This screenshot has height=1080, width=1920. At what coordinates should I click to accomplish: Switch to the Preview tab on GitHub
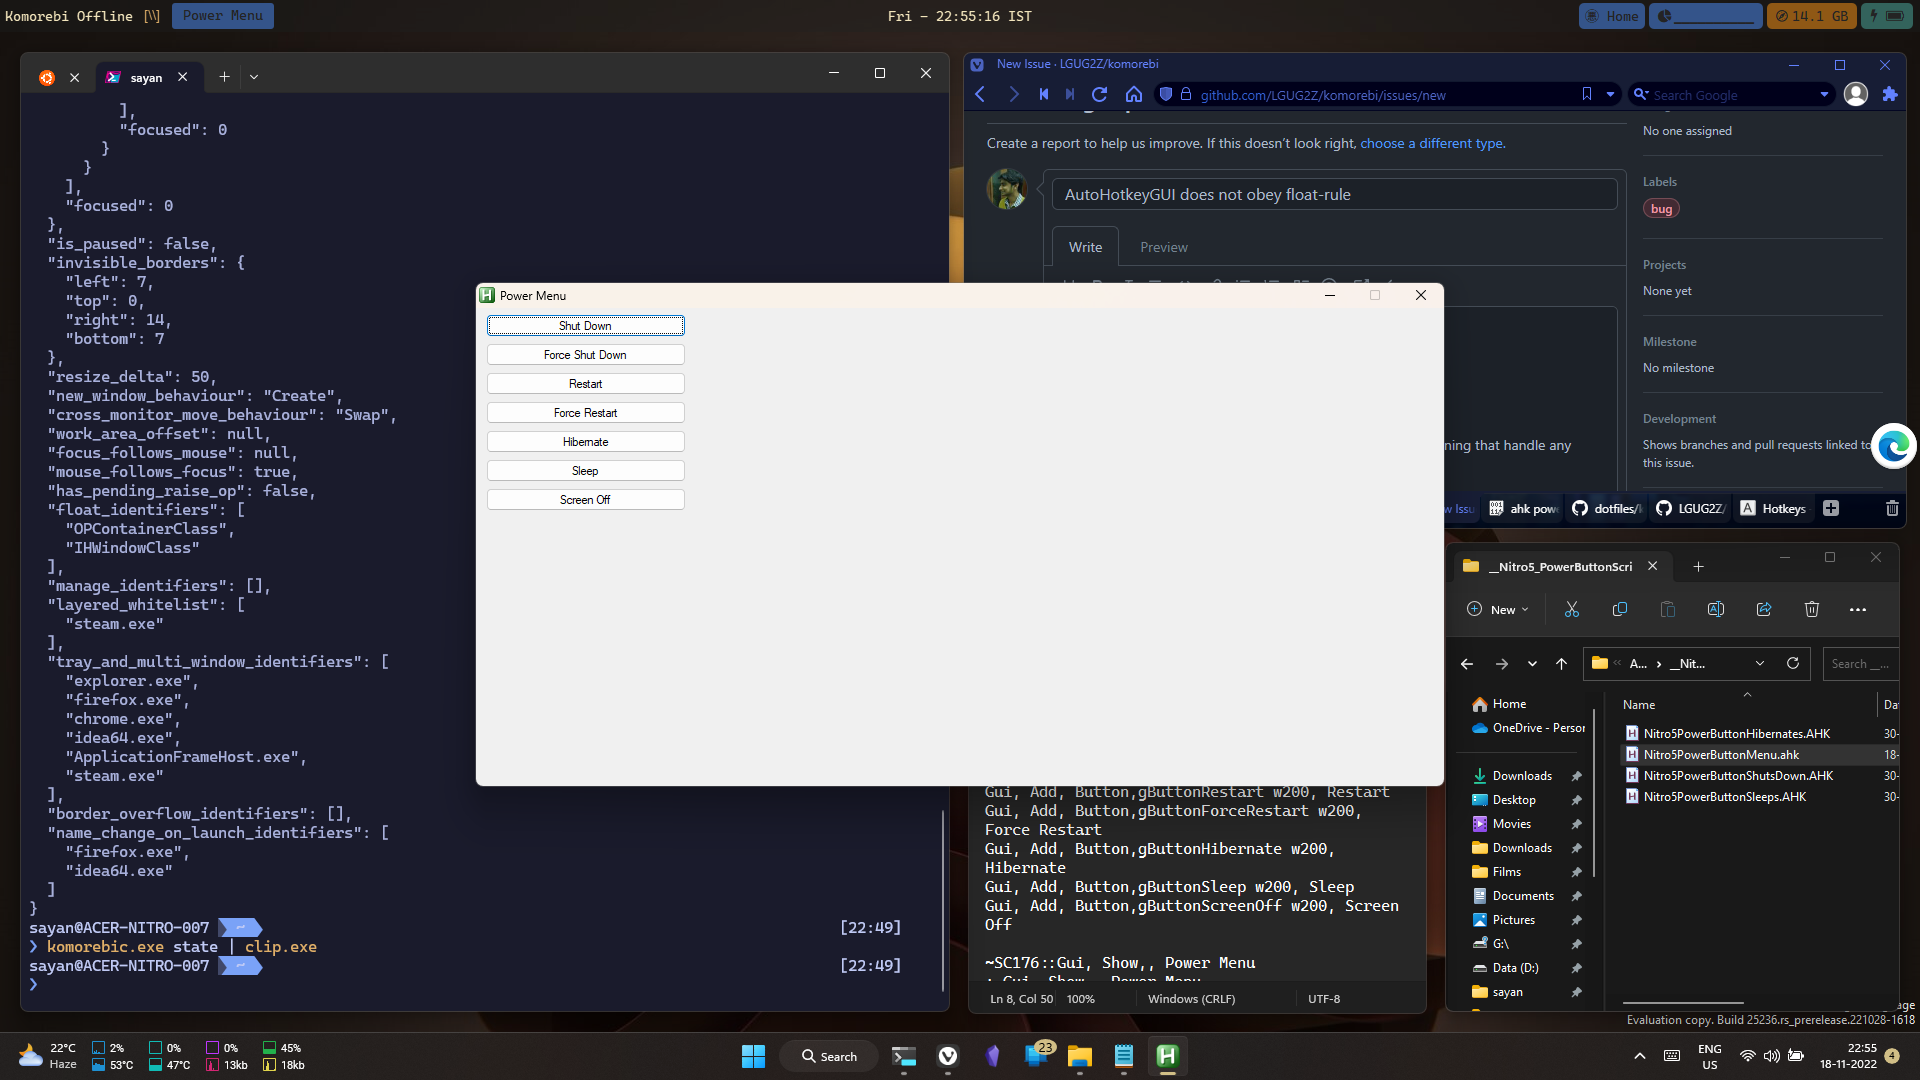point(1163,246)
